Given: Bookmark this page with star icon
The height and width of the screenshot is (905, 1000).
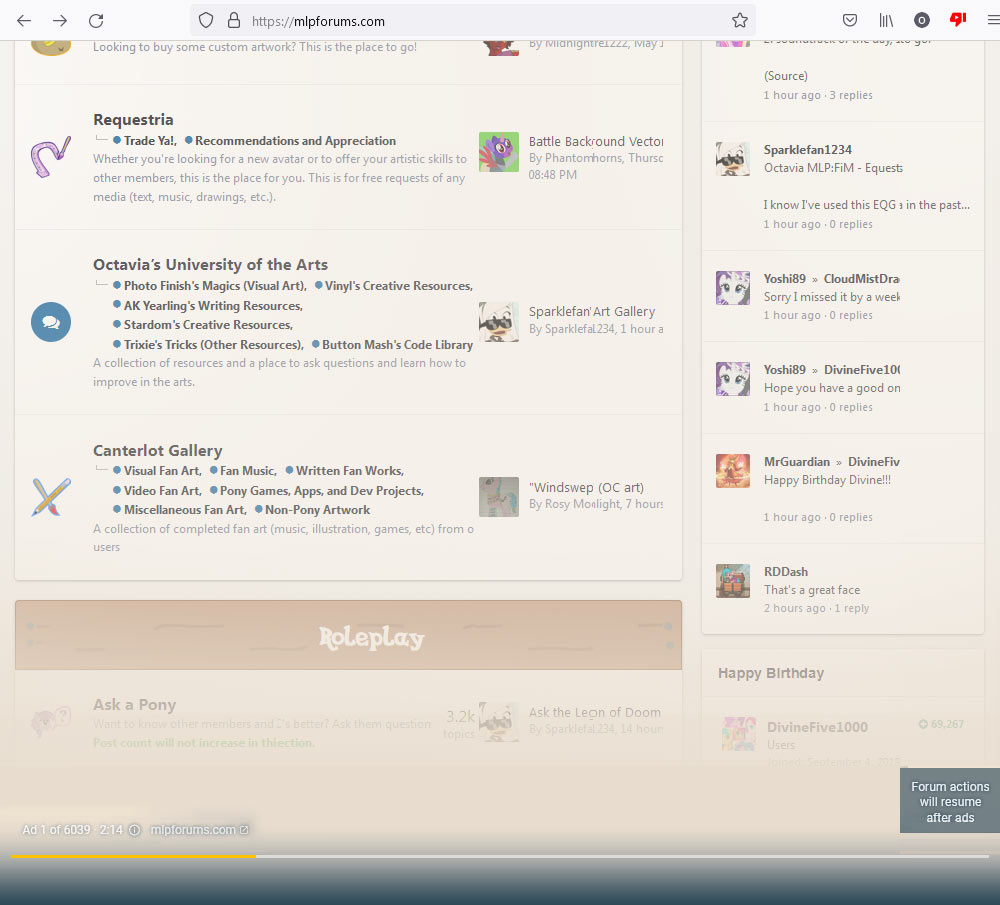Looking at the screenshot, I should coord(739,20).
